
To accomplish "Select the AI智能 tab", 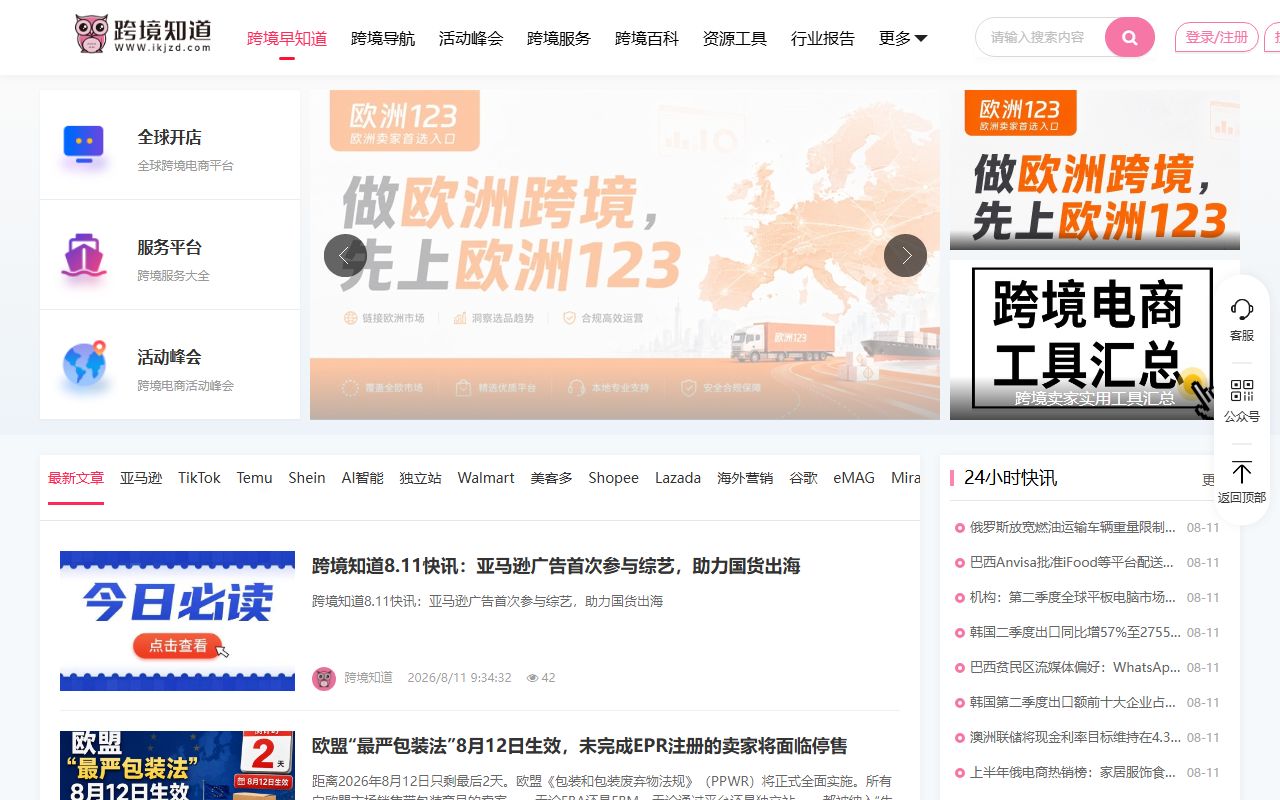I will (x=362, y=478).
